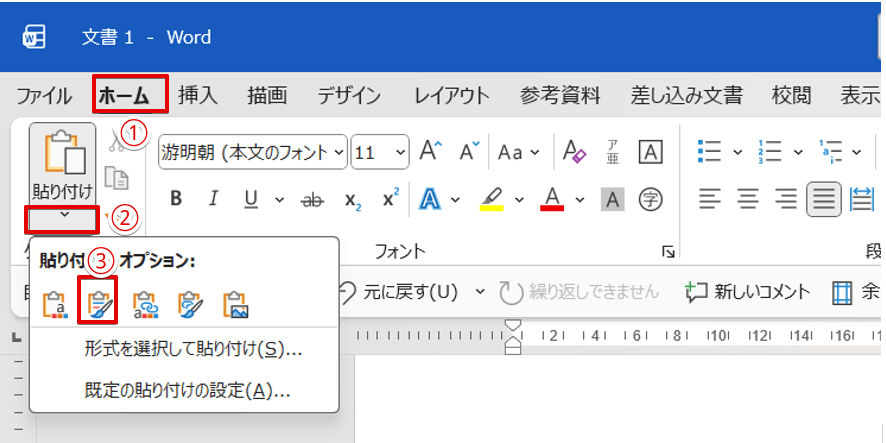
Task: Click the large 貼り付け clipboard icon
Action: tap(65, 151)
